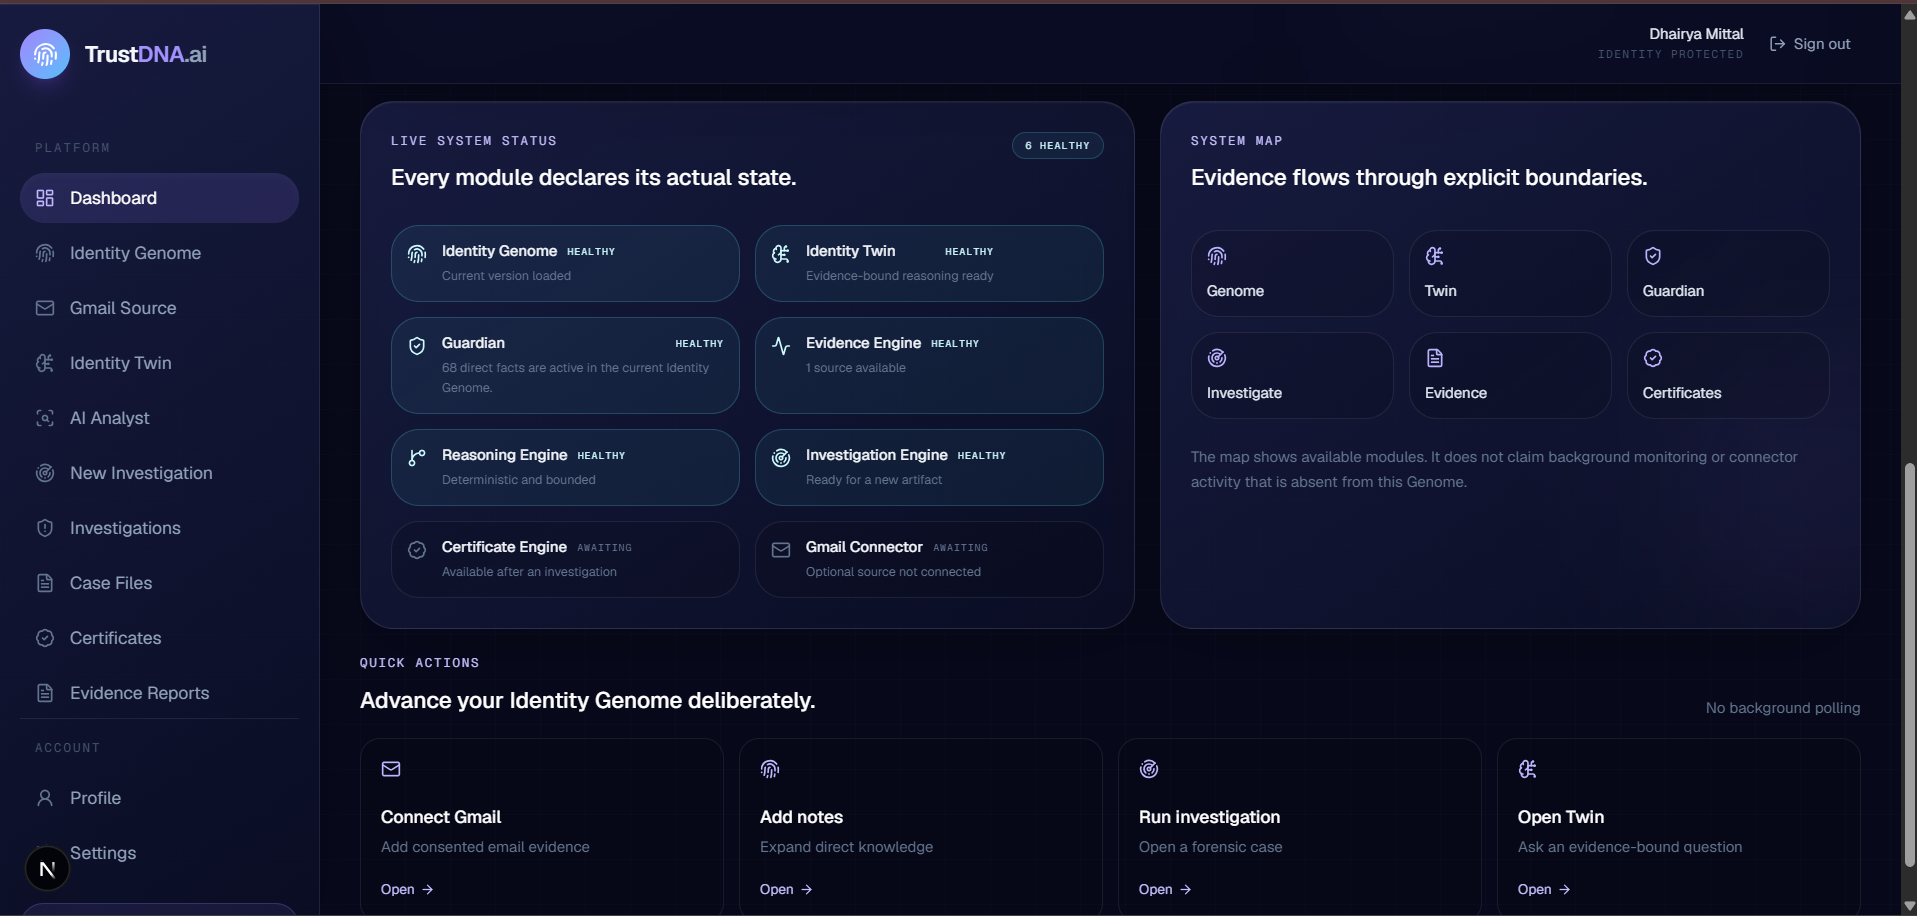
Task: Select the Twin module tile
Action: tap(1510, 274)
